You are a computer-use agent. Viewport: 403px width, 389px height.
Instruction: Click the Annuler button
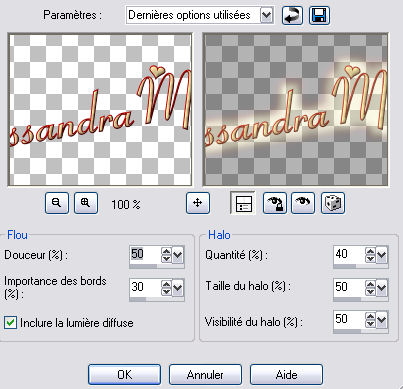pos(205,375)
